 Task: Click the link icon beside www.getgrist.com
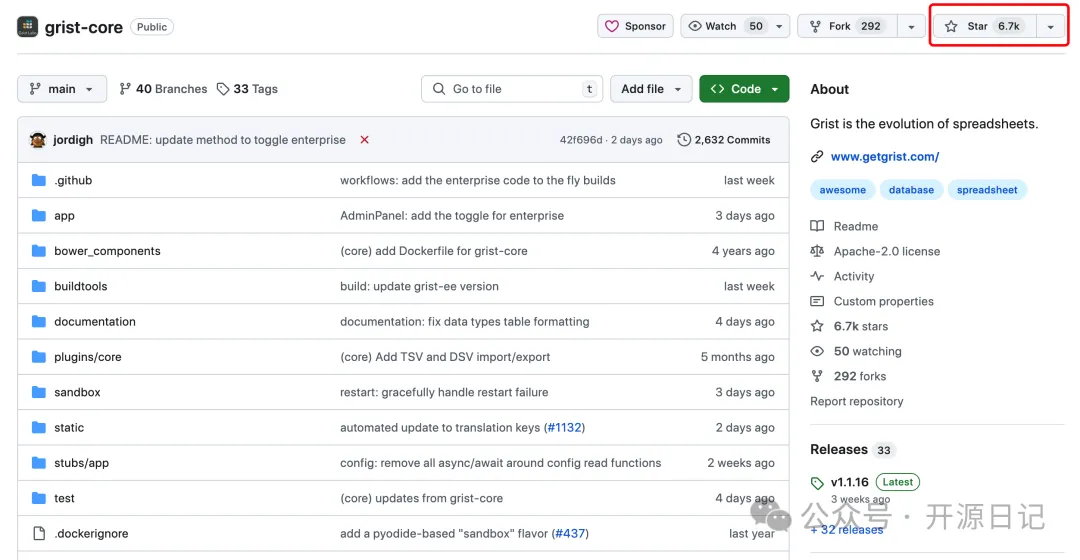point(817,157)
